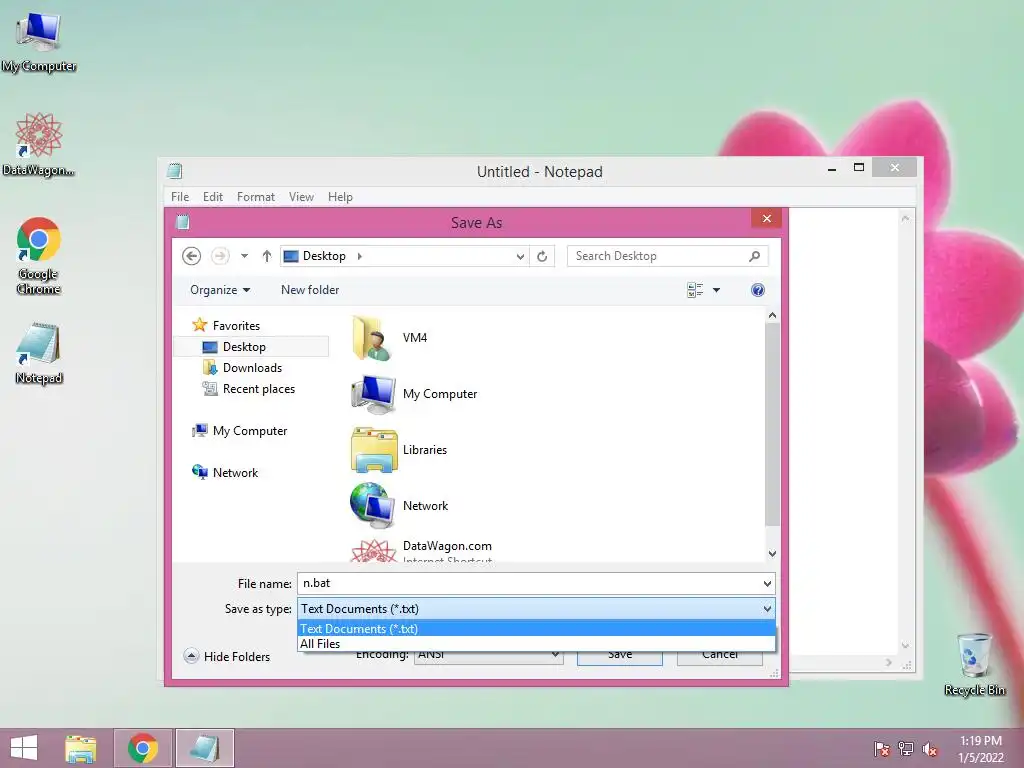The width and height of the screenshot is (1024, 768).
Task: Go up one folder level
Action: (x=266, y=256)
